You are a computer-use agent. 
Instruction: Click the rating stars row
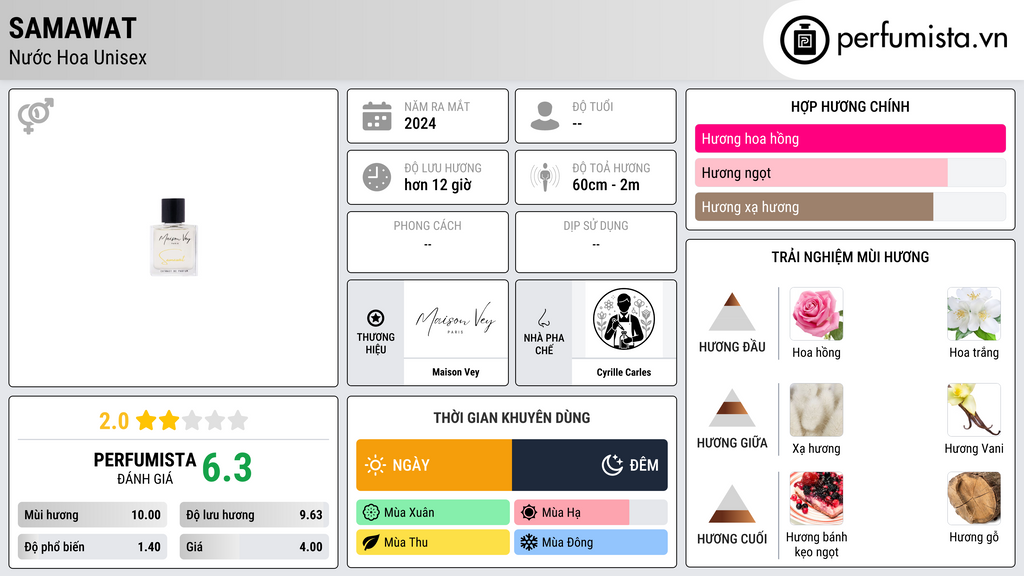coord(192,421)
